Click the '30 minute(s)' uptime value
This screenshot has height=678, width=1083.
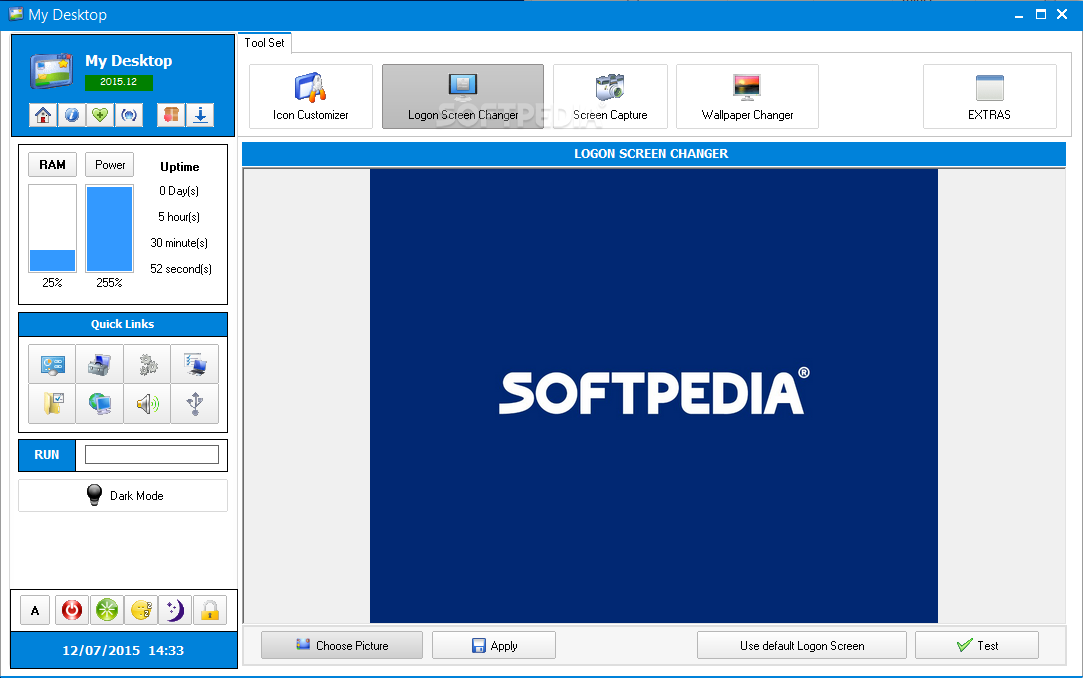179,243
